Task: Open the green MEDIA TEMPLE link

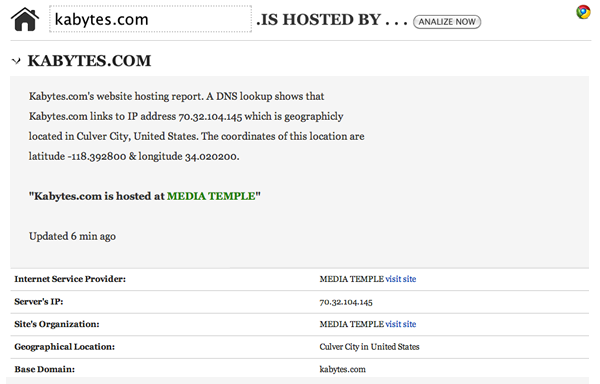Action: pyautogui.click(x=211, y=196)
